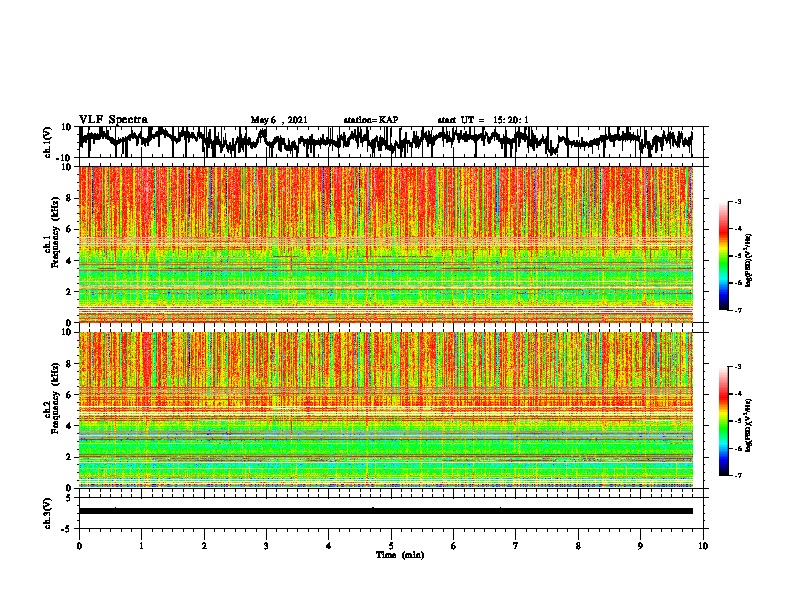Click the "6" kHz tick of ch.2 spectrogram

(x=70, y=394)
